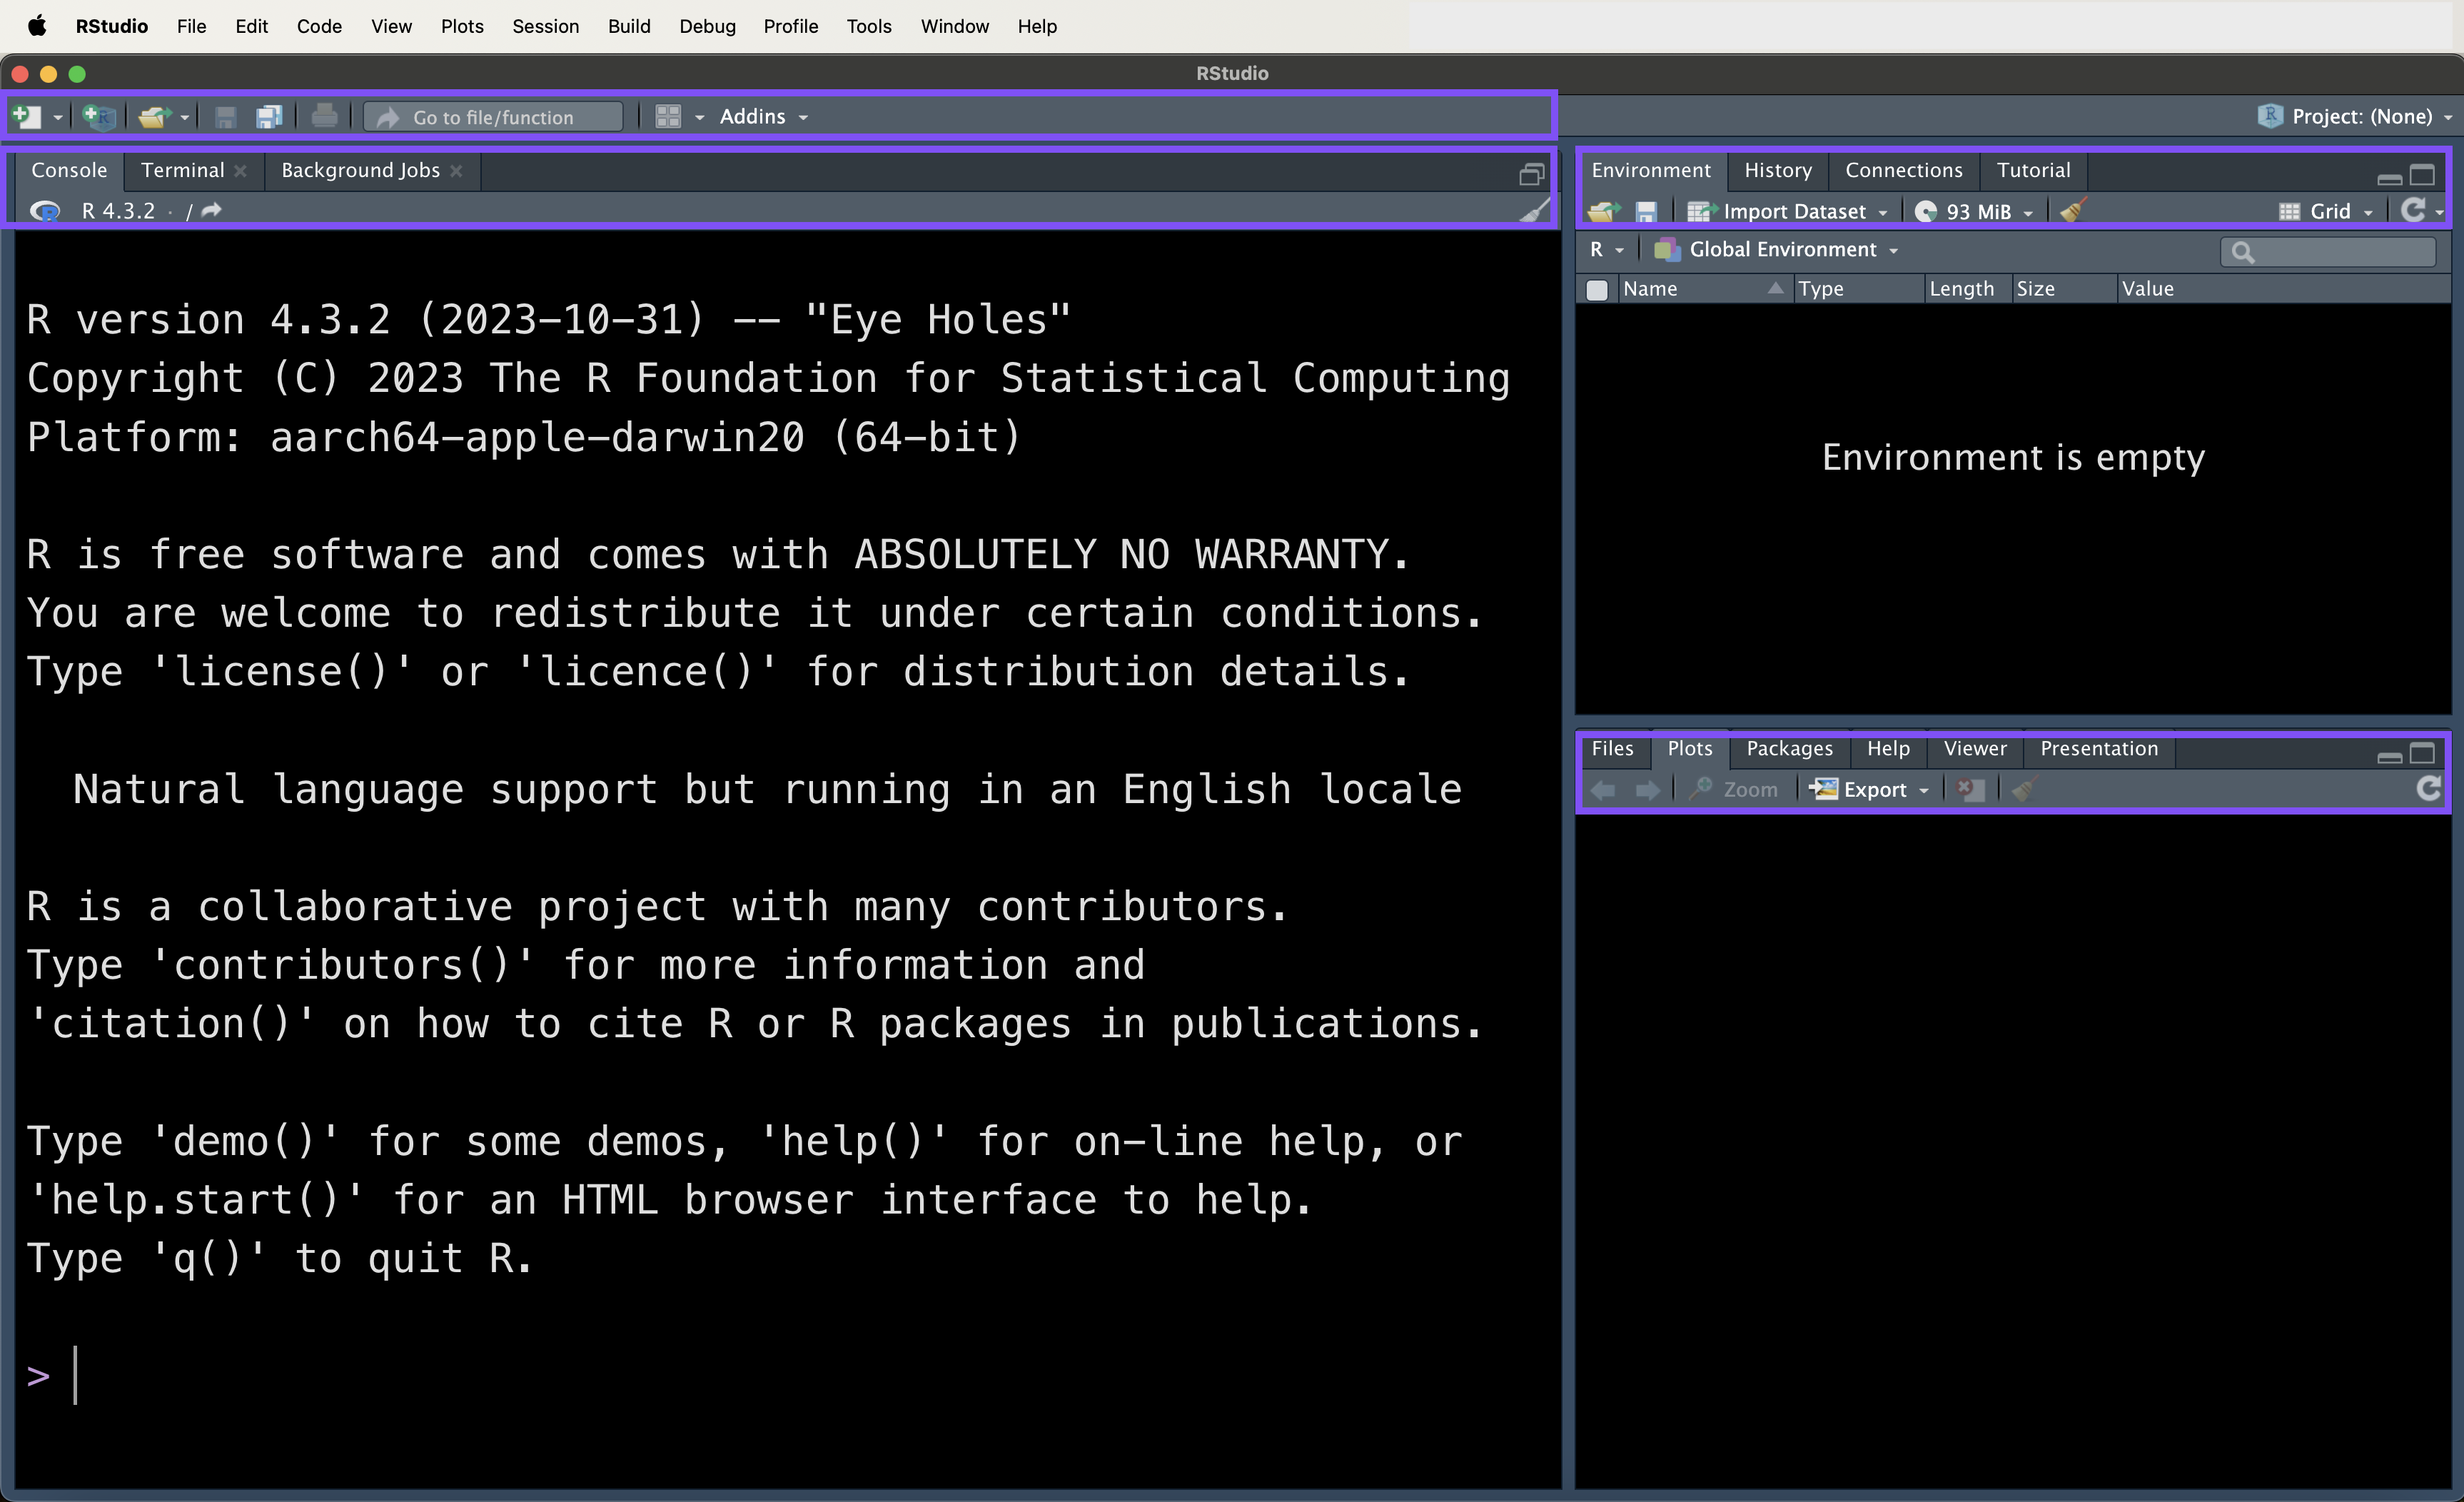Click the New File icon
This screenshot has height=1502, width=2464.
[27, 117]
